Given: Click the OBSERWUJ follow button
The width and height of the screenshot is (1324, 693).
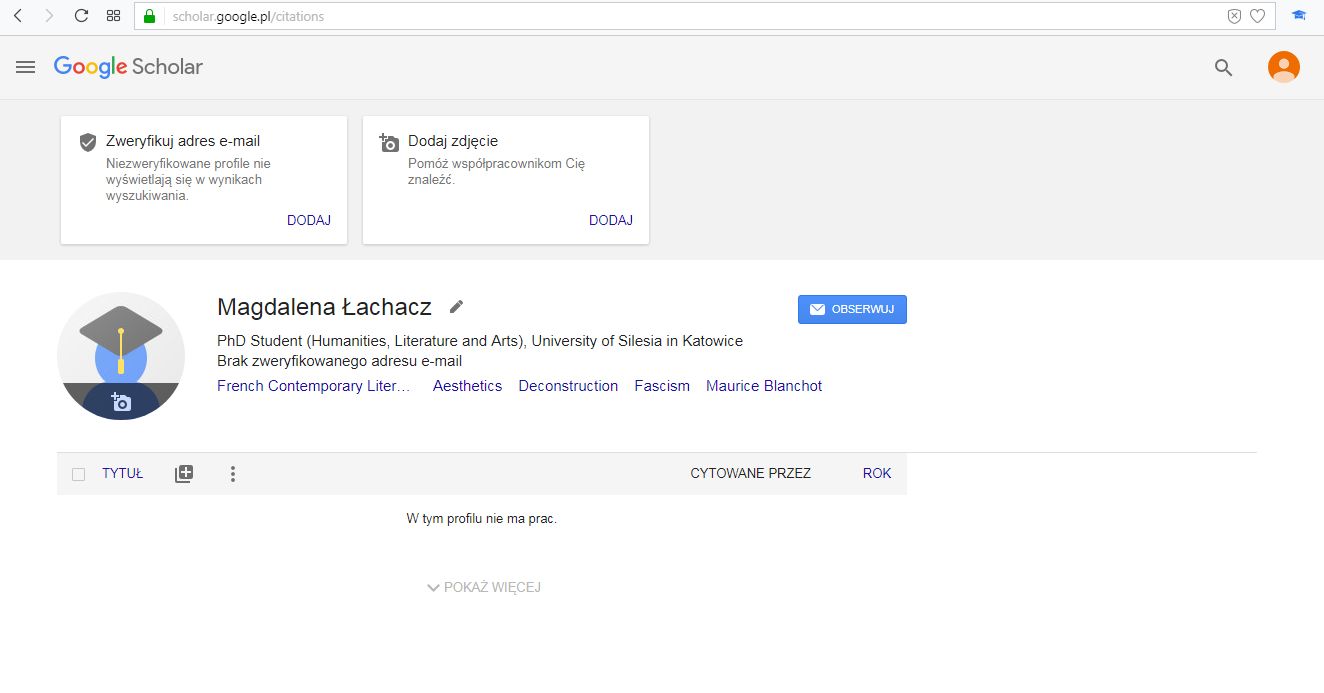Looking at the screenshot, I should click(x=852, y=310).
